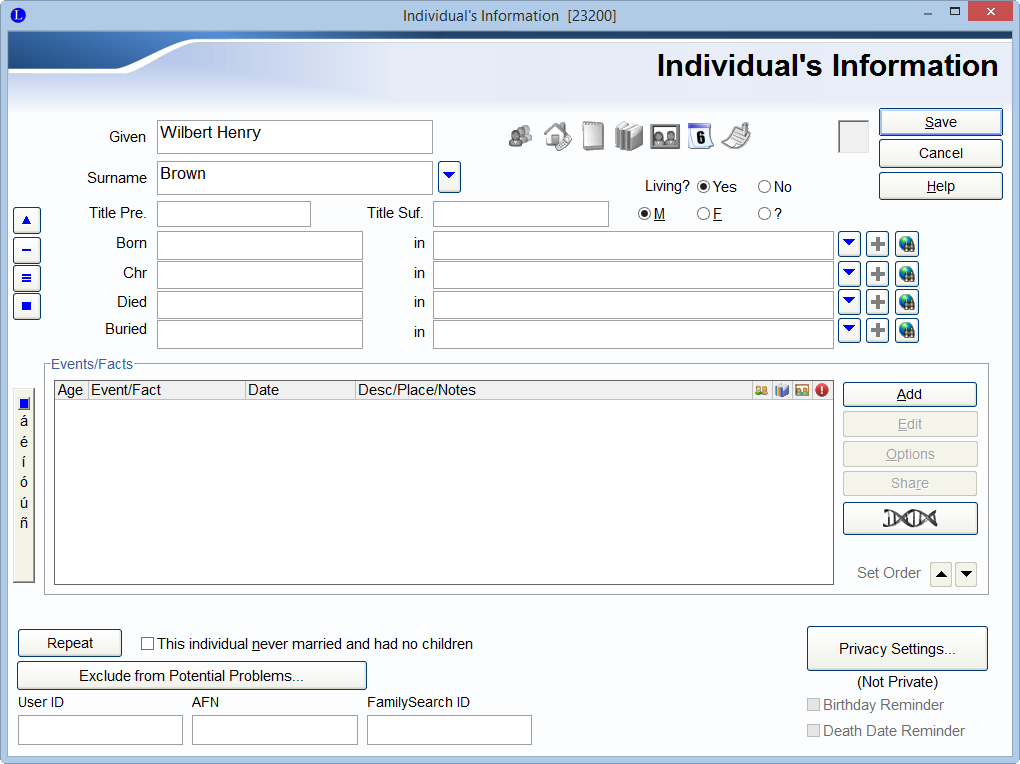This screenshot has width=1020, height=764.
Task: Open the Buried place dropdown arrow
Action: click(849, 331)
